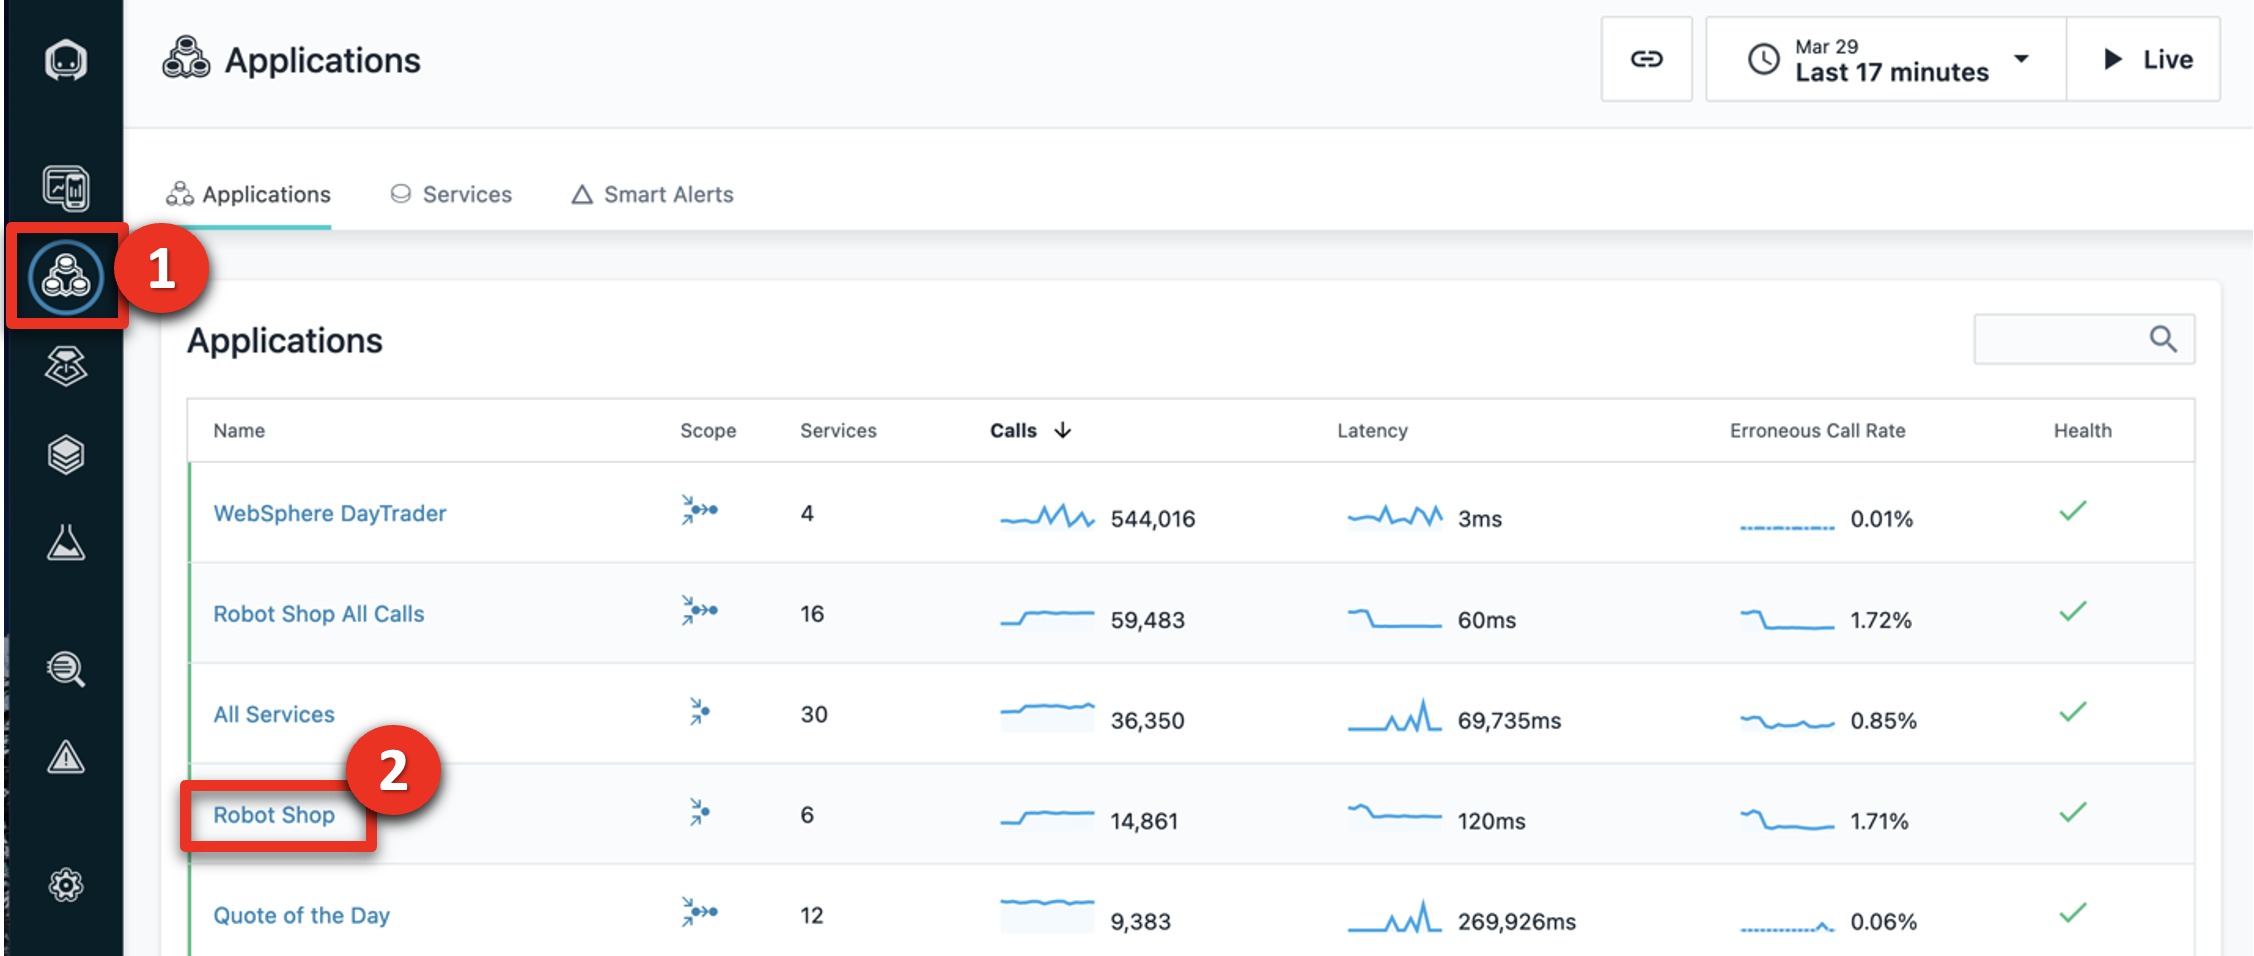
Task: Toggle sort on Calls column header
Action: [1030, 430]
